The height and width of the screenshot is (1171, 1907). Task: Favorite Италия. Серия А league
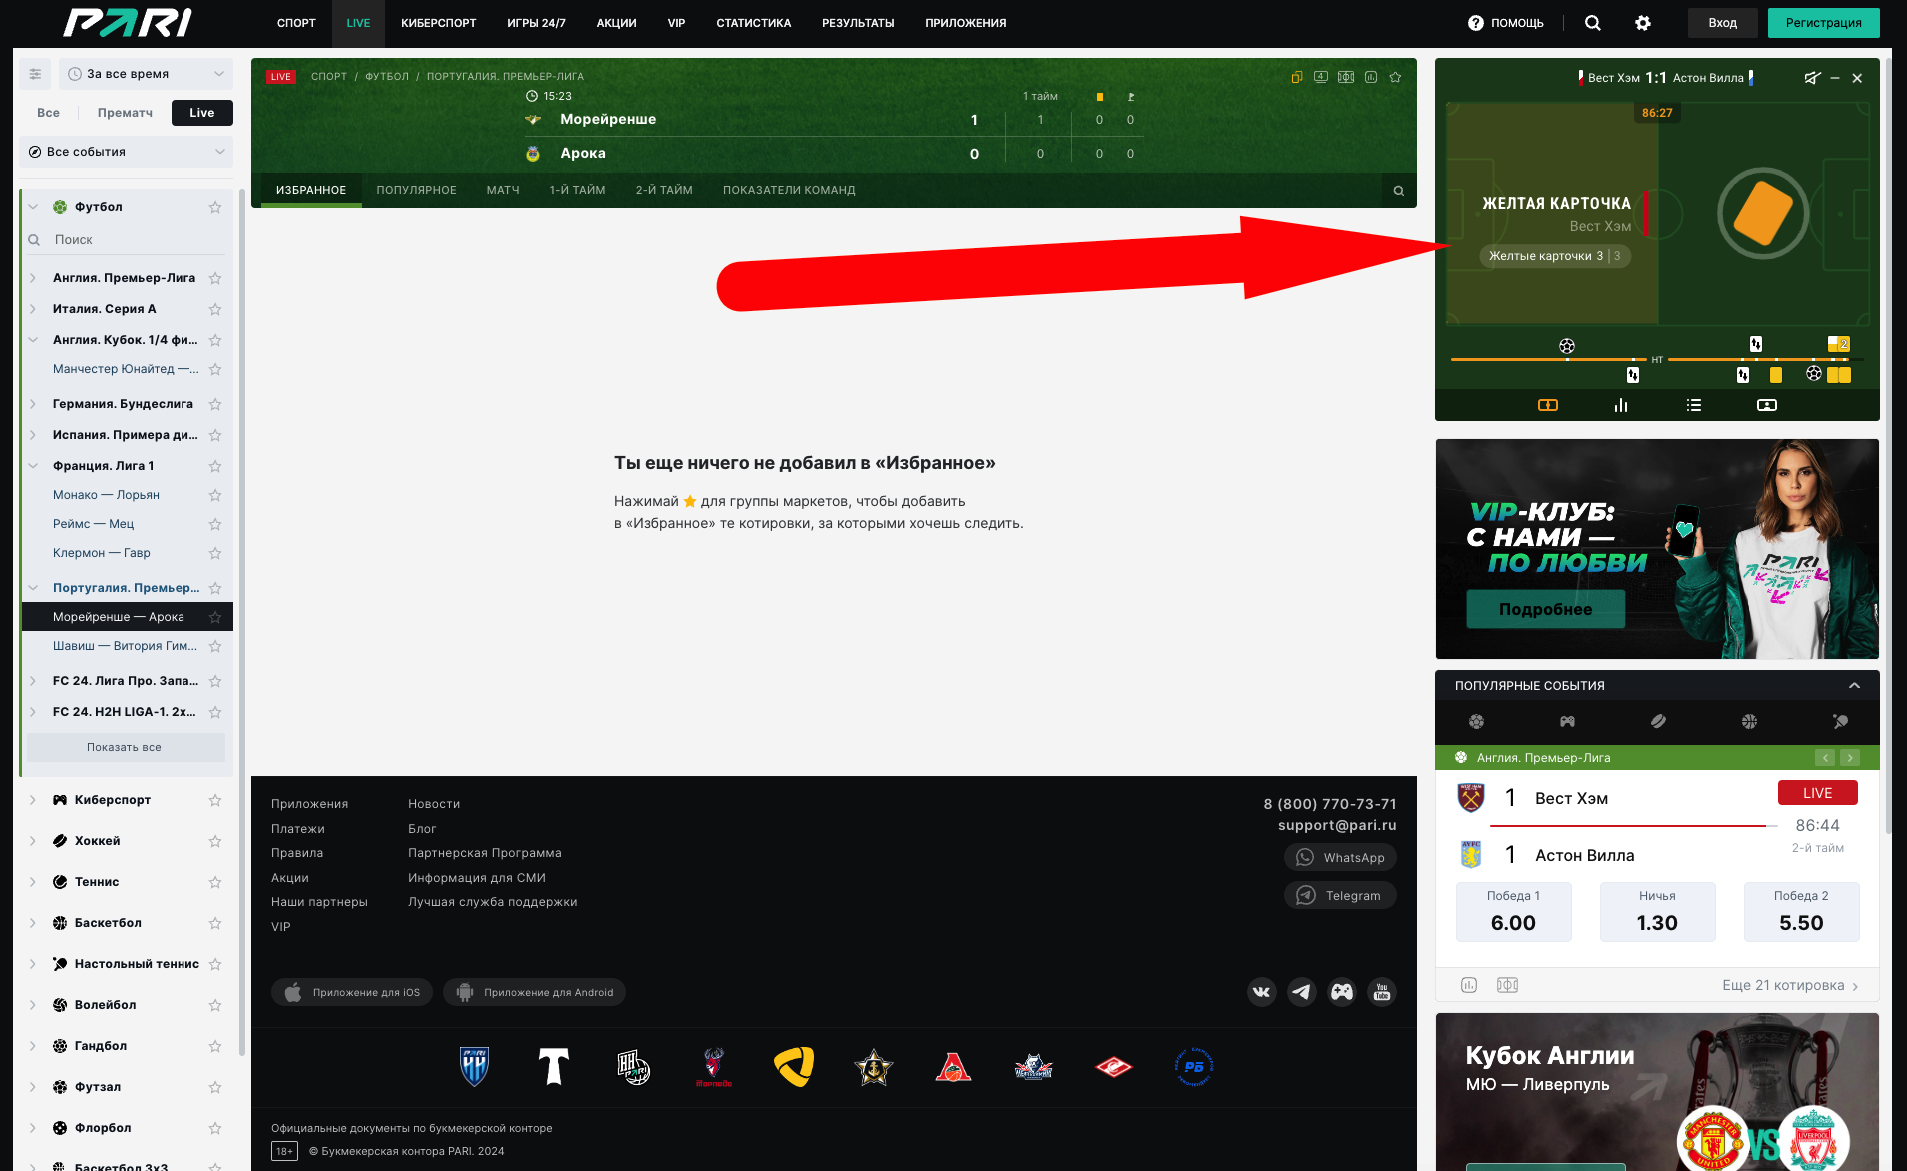coord(215,309)
